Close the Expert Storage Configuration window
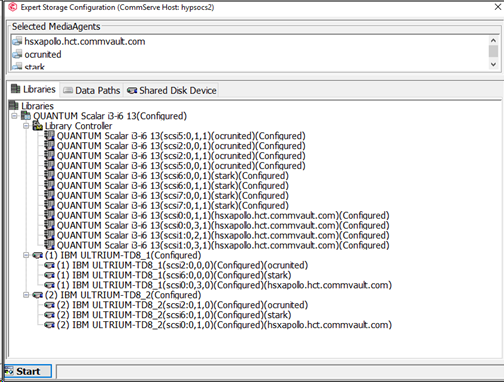The width and height of the screenshot is (504, 382). [497, 7]
